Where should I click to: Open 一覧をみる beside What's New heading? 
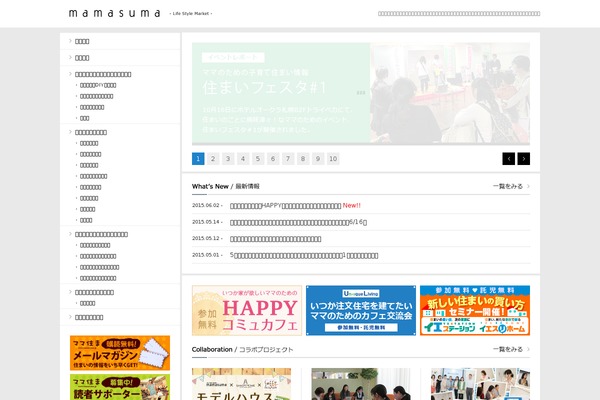tap(511, 186)
